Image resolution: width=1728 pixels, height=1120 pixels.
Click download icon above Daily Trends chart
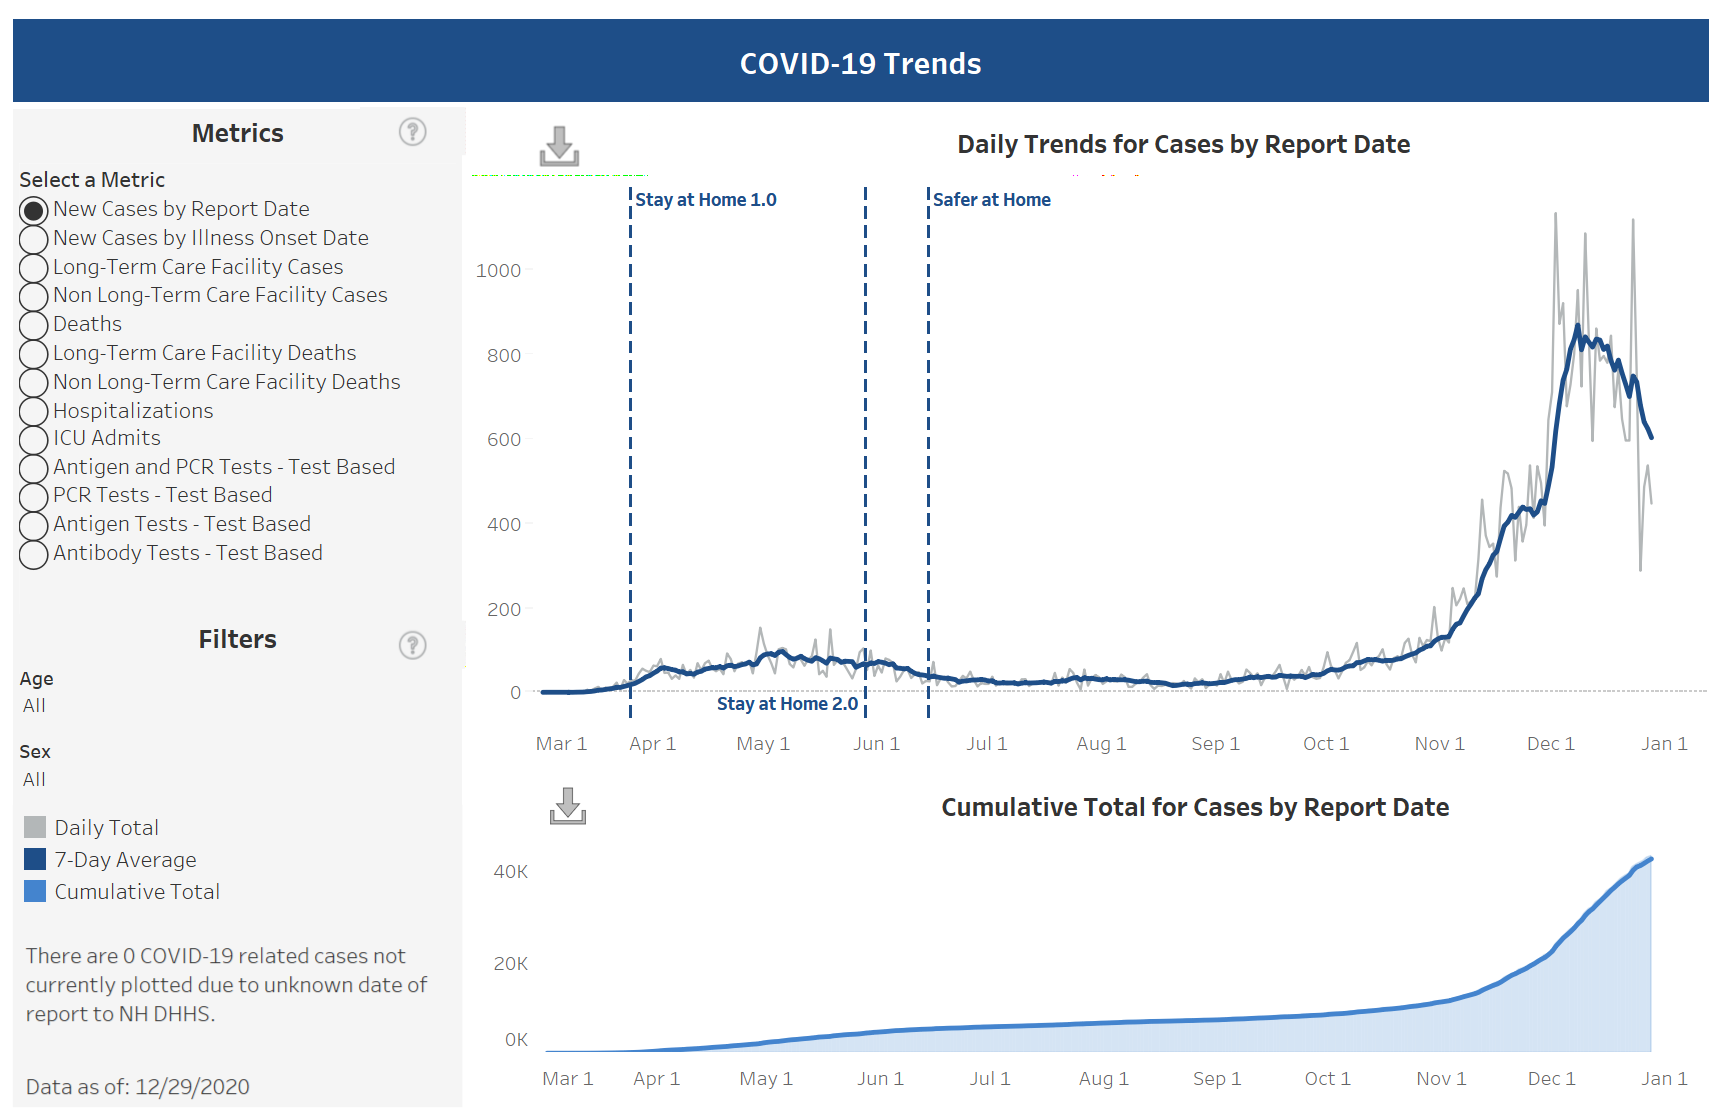pyautogui.click(x=559, y=146)
